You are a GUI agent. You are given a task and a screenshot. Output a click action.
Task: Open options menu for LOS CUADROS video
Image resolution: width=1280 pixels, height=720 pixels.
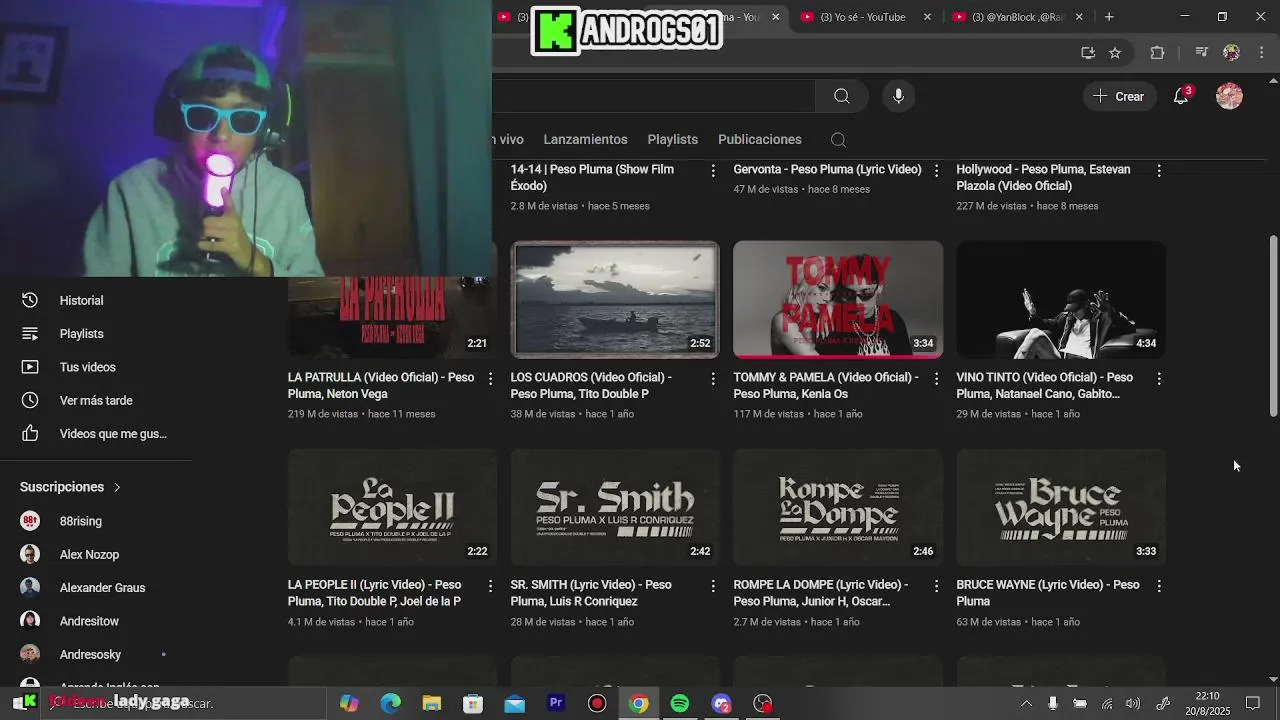coord(713,379)
